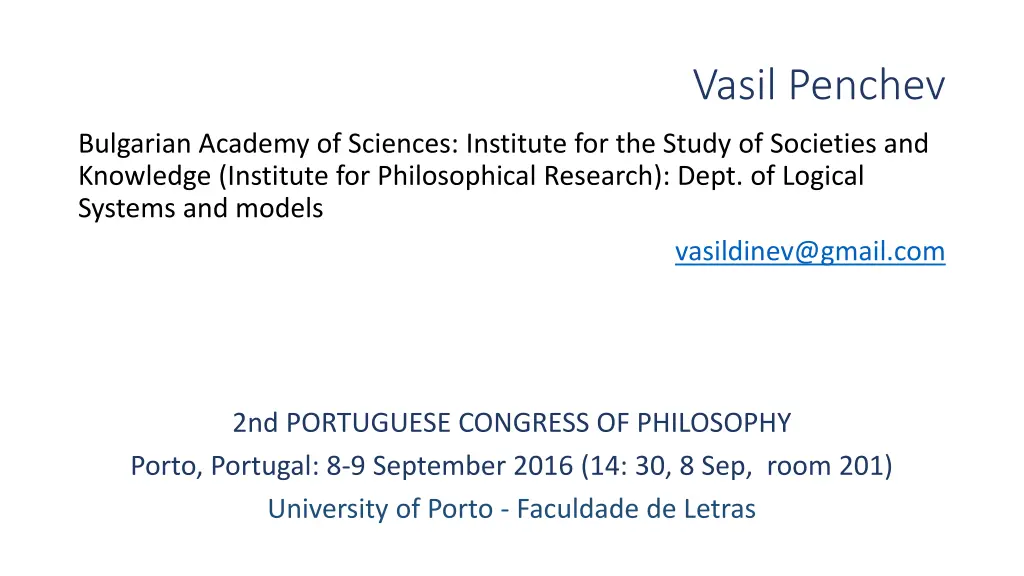Click the word Knowledge in the affiliation
This screenshot has height=576, width=1024.
click(x=144, y=176)
